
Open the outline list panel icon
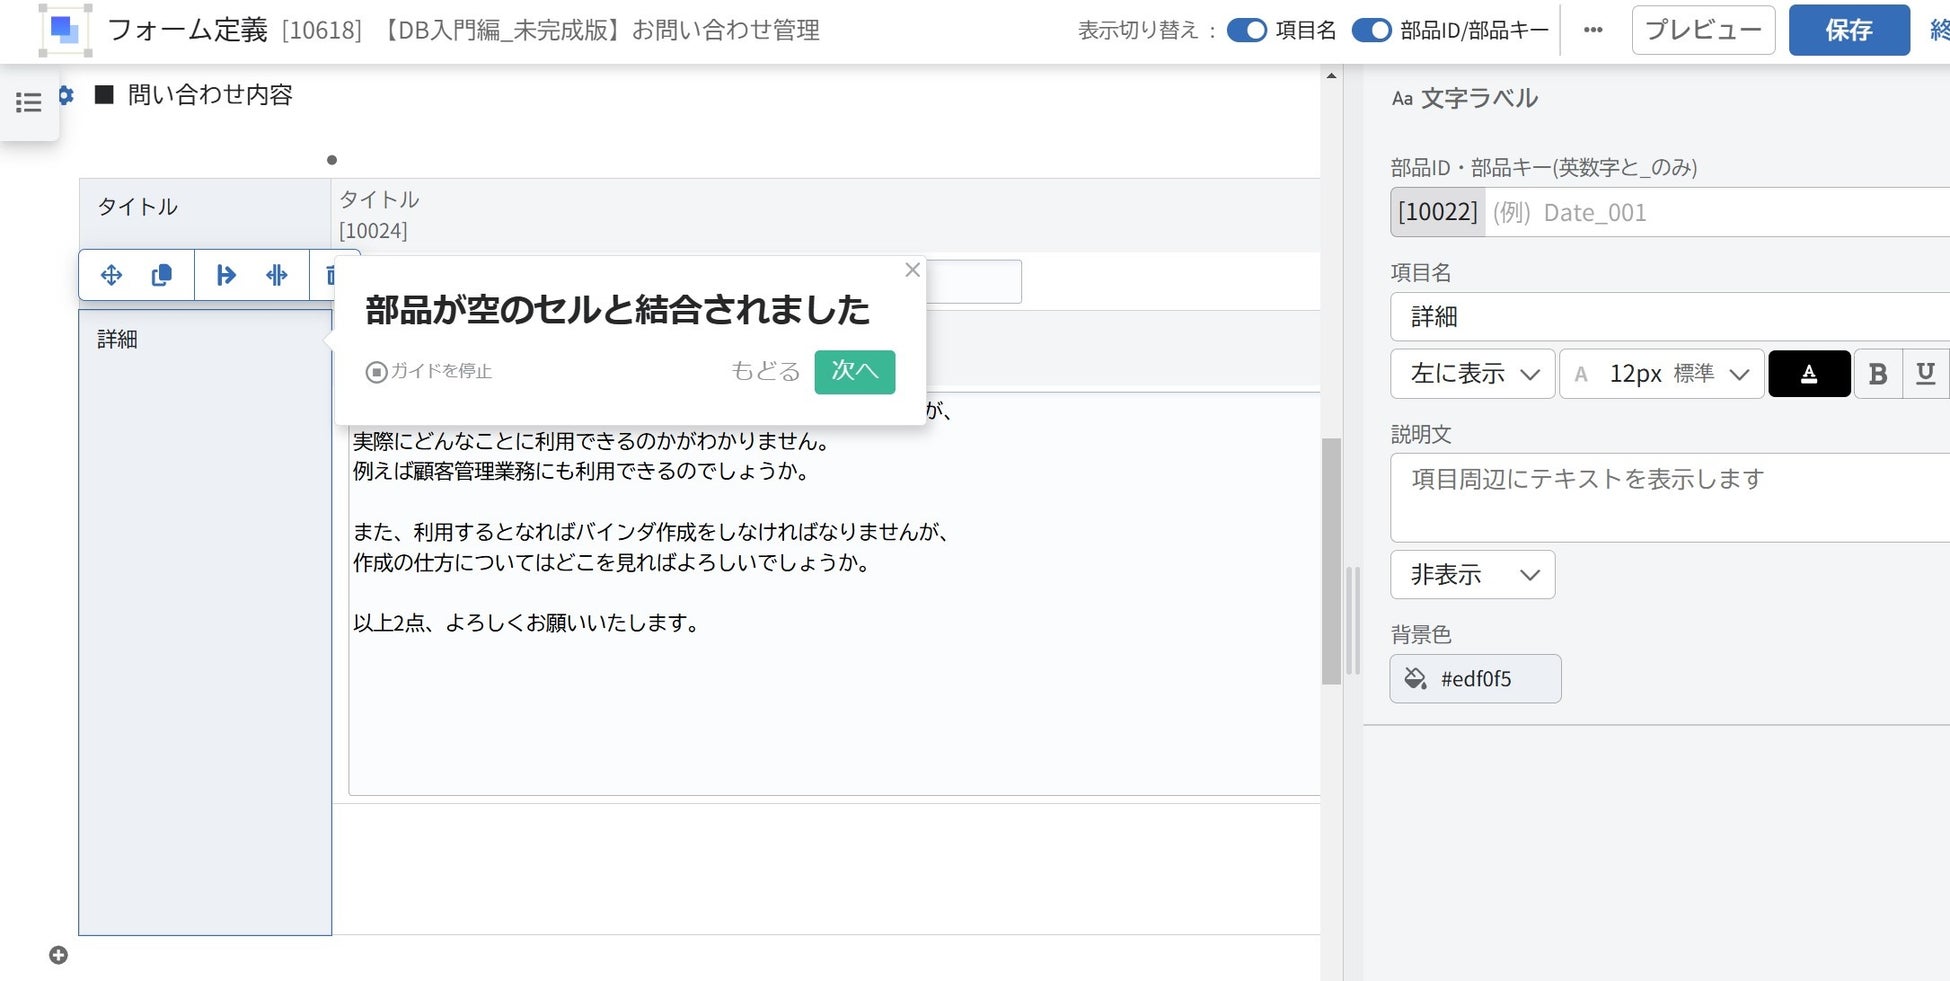click(29, 102)
